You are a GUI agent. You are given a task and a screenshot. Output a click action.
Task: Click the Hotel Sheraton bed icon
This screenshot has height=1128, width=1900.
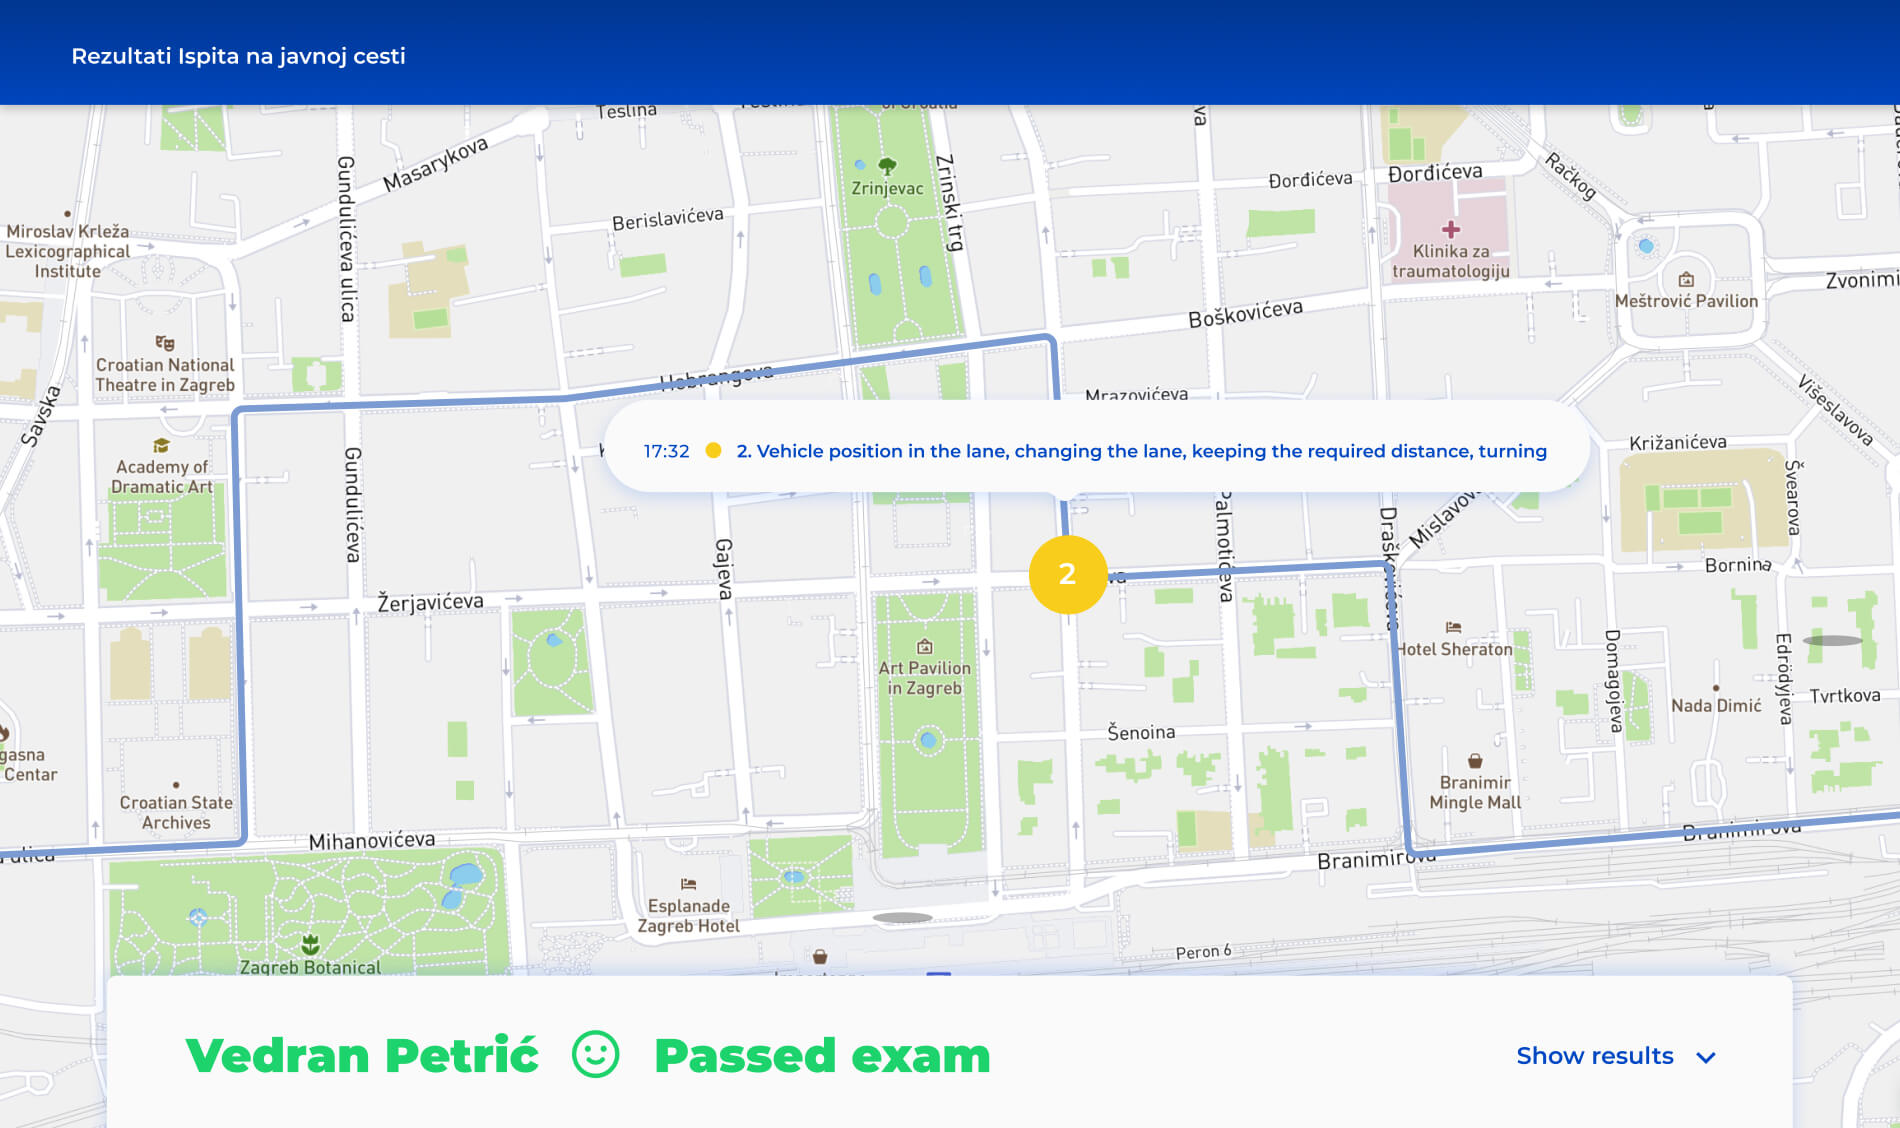click(x=1453, y=628)
